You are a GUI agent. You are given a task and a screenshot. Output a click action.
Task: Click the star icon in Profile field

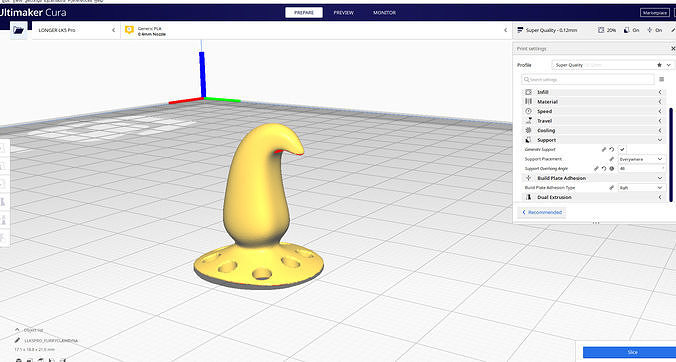click(659, 65)
